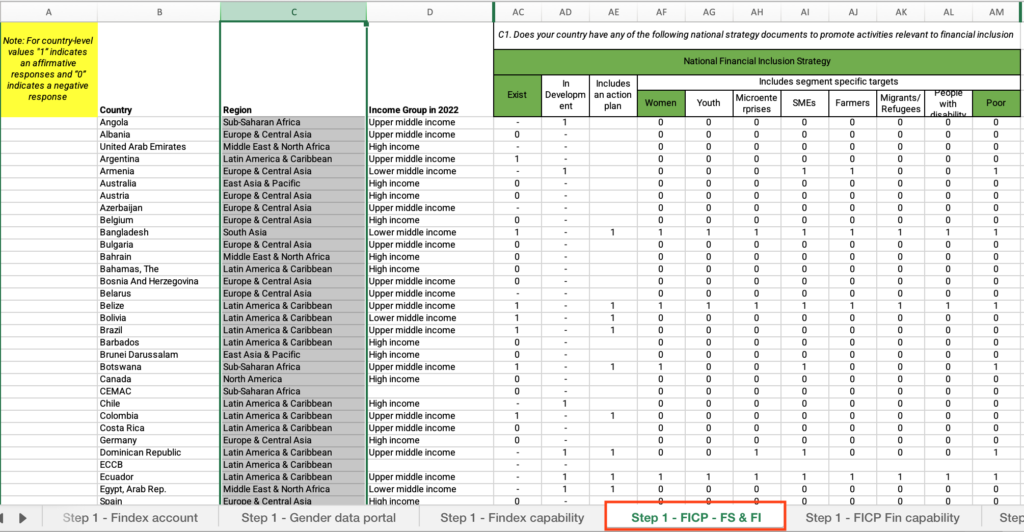Click North America region cell for Canada
The image size is (1024, 532).
(293, 379)
